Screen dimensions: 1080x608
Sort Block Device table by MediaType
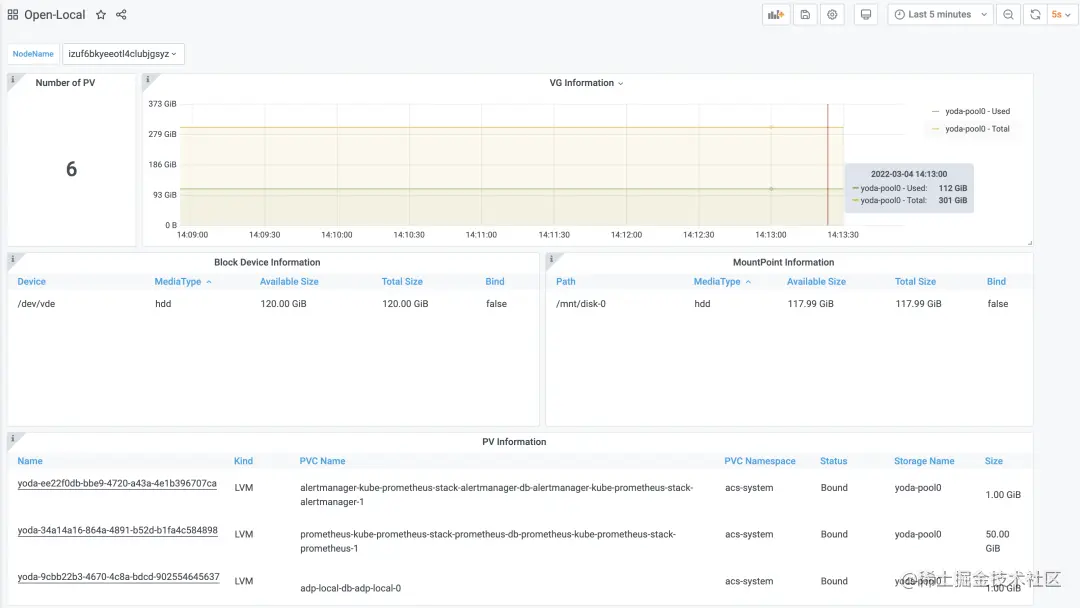pos(183,282)
